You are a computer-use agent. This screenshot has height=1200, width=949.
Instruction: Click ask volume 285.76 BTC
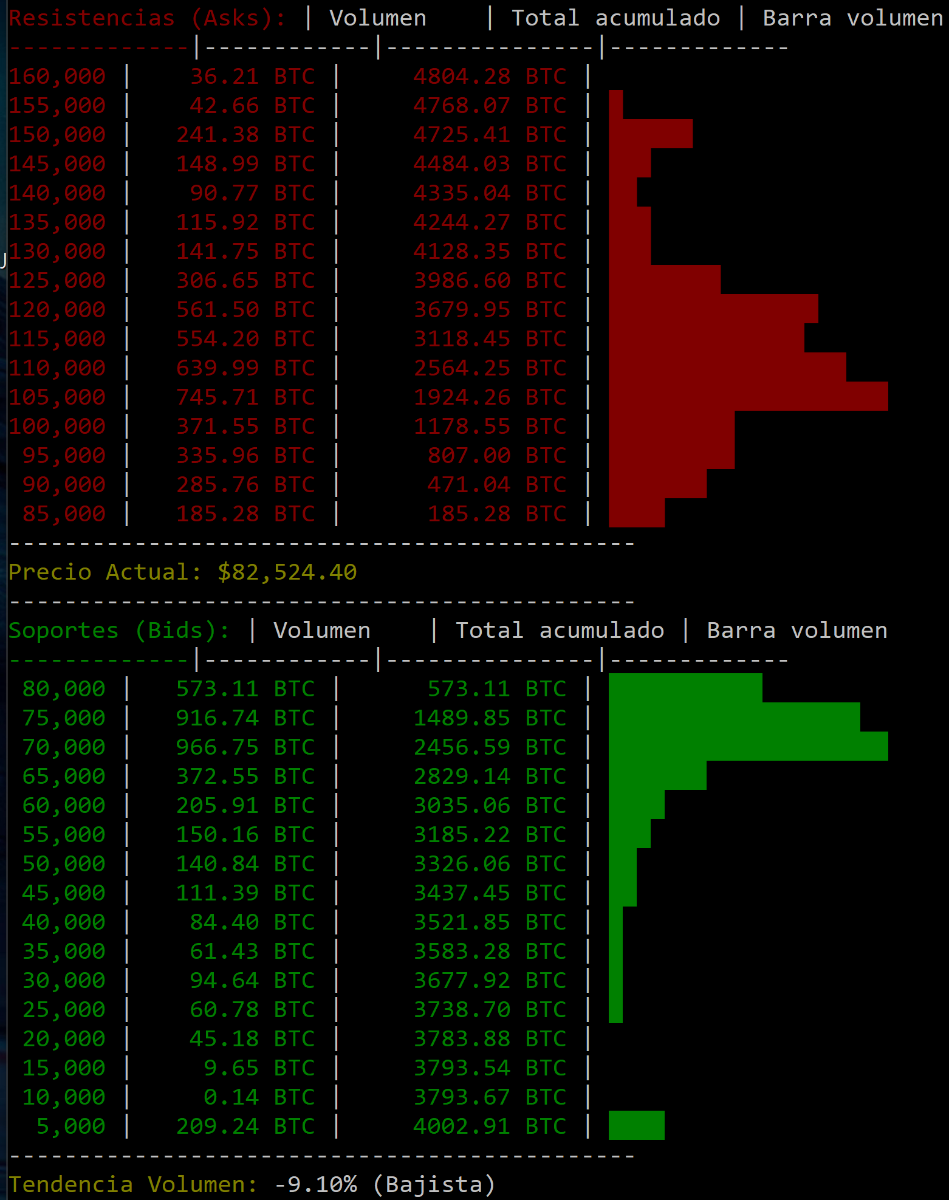click(x=245, y=484)
